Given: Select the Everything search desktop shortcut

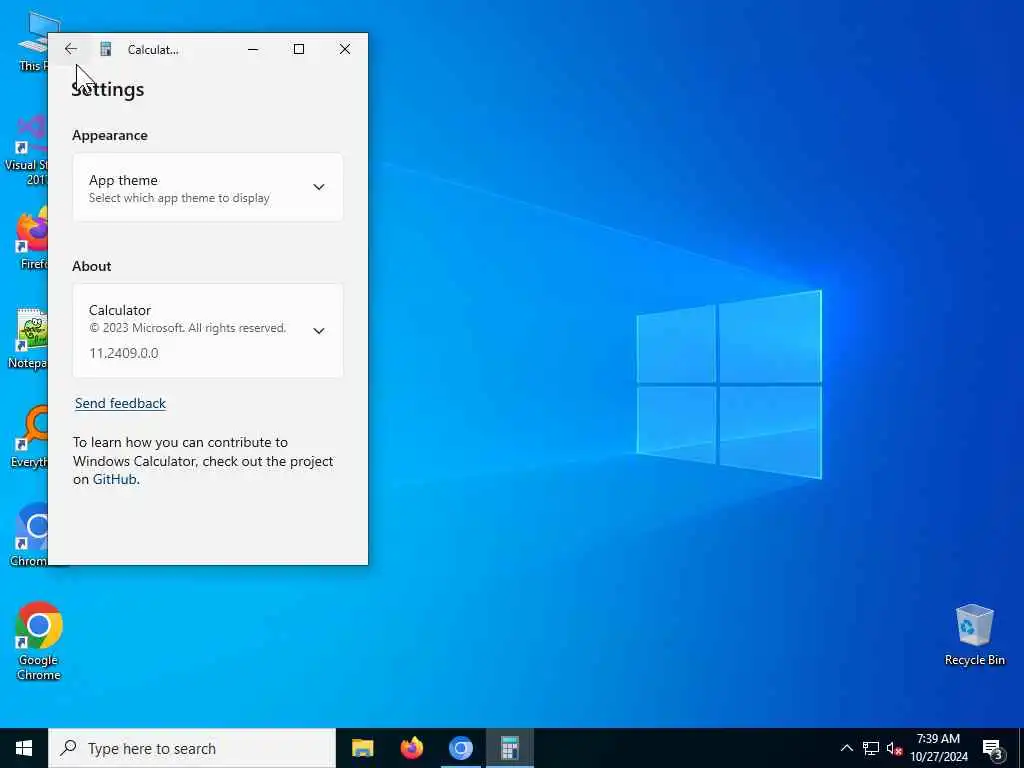Looking at the screenshot, I should tap(29, 438).
